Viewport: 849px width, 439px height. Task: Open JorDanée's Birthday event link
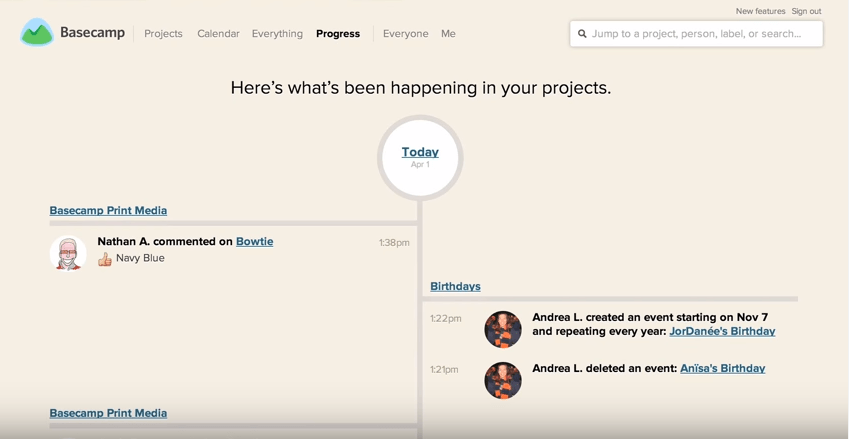tap(722, 331)
